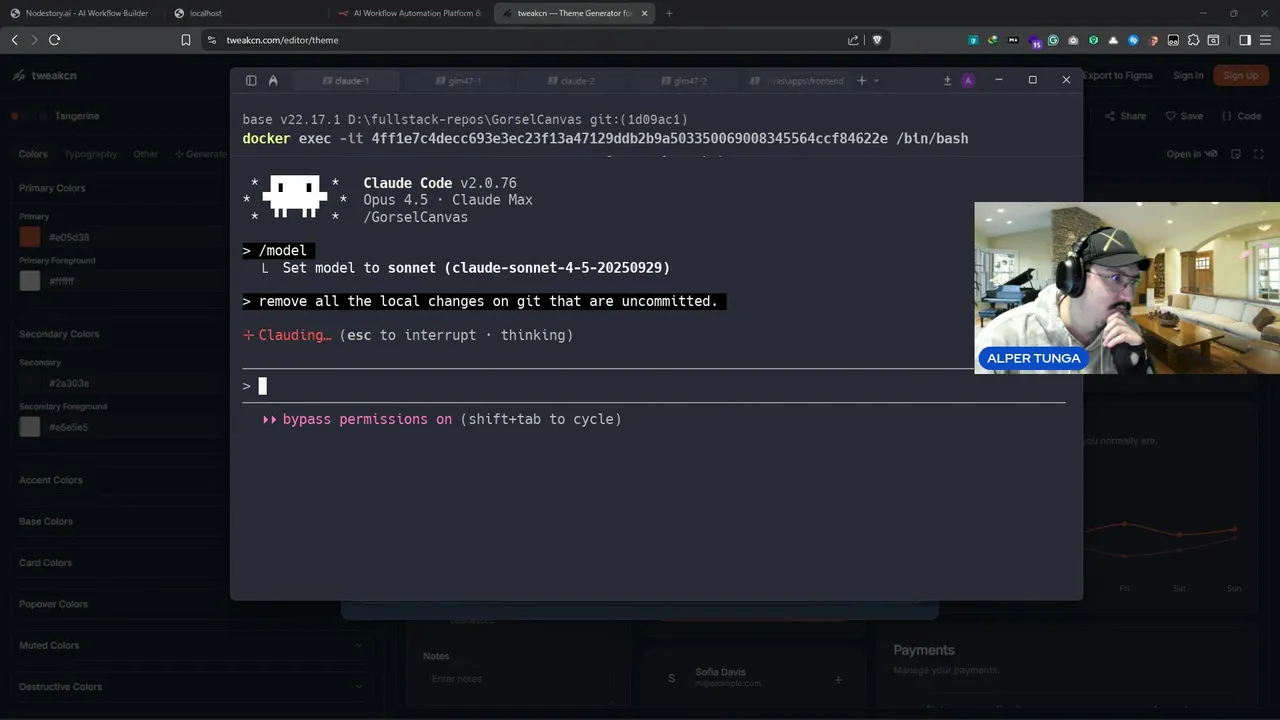Reload the tweakcn page
1280x720 pixels.
(55, 40)
